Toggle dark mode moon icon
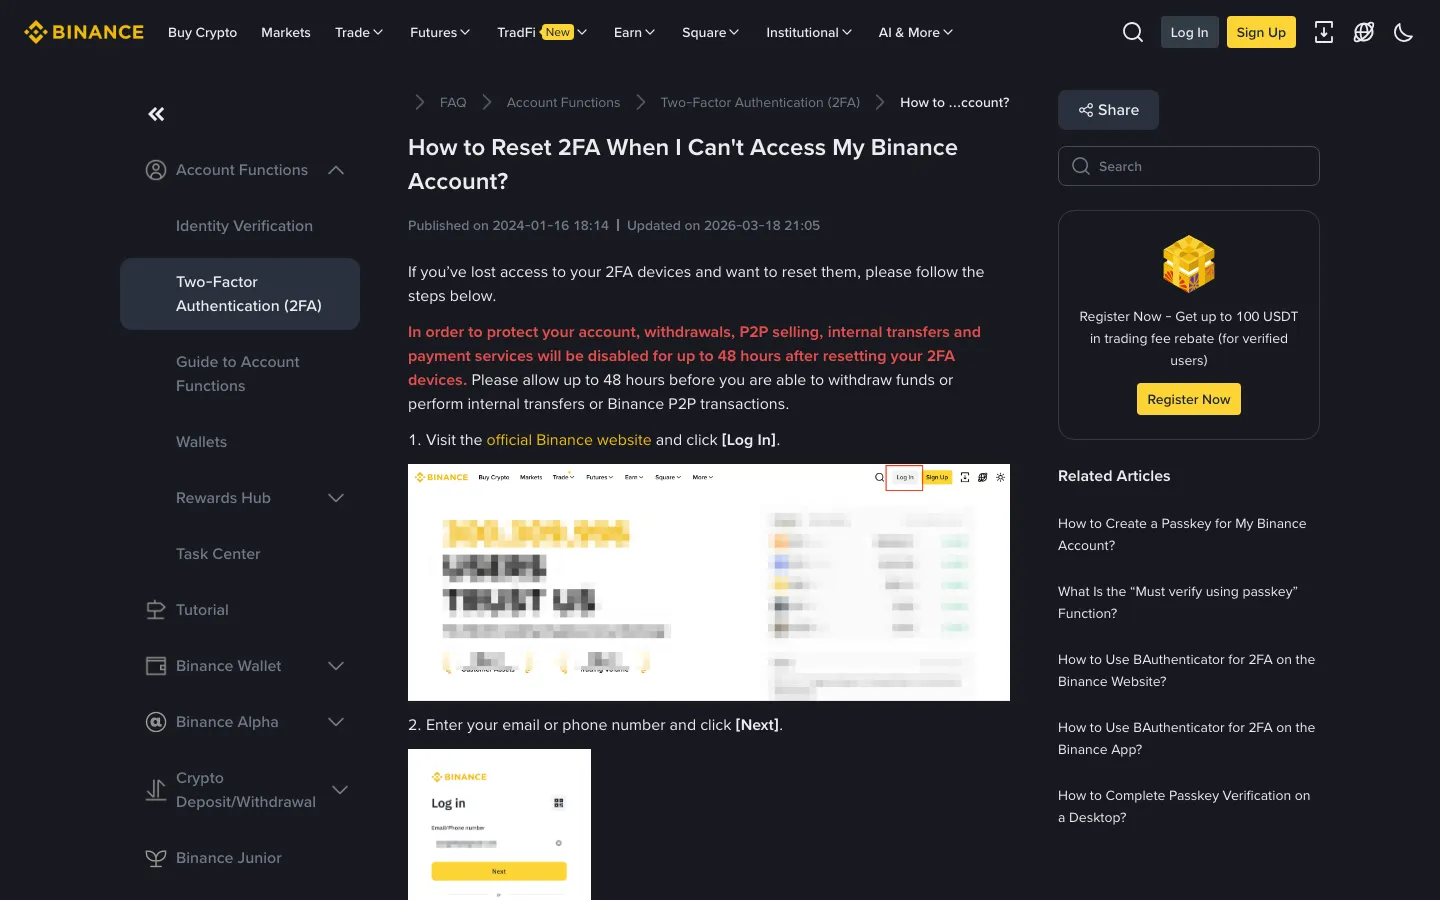 click(1404, 32)
